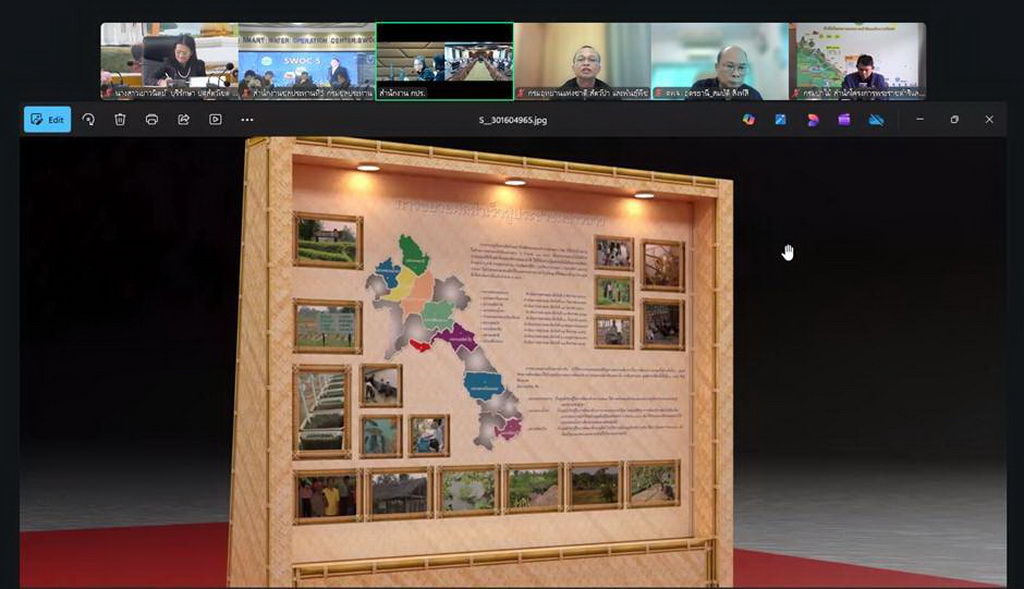Click the Edit image button
This screenshot has width=1024, height=589.
point(47,119)
